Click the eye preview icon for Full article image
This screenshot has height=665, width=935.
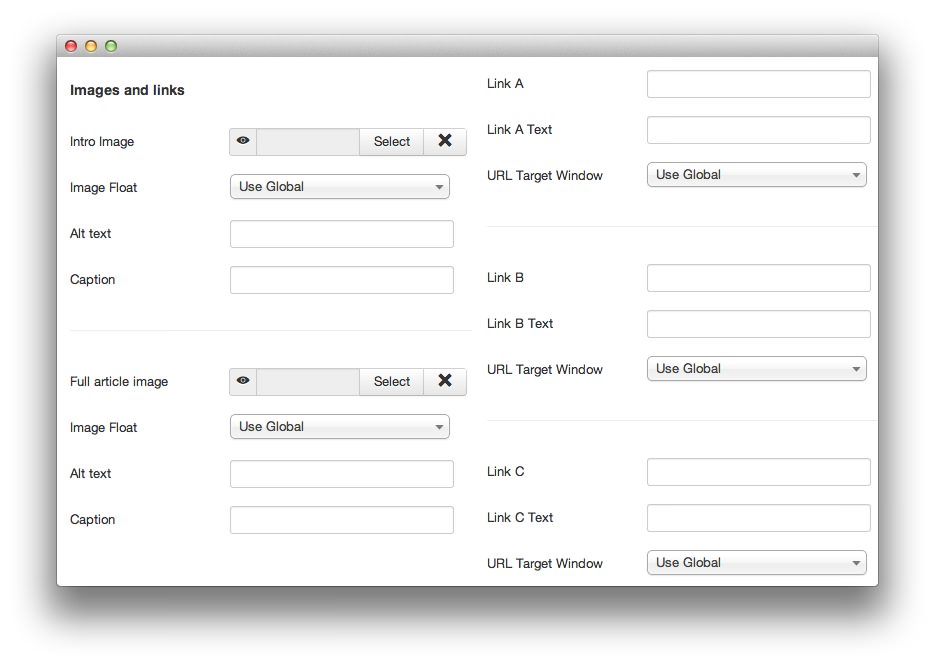tap(243, 382)
